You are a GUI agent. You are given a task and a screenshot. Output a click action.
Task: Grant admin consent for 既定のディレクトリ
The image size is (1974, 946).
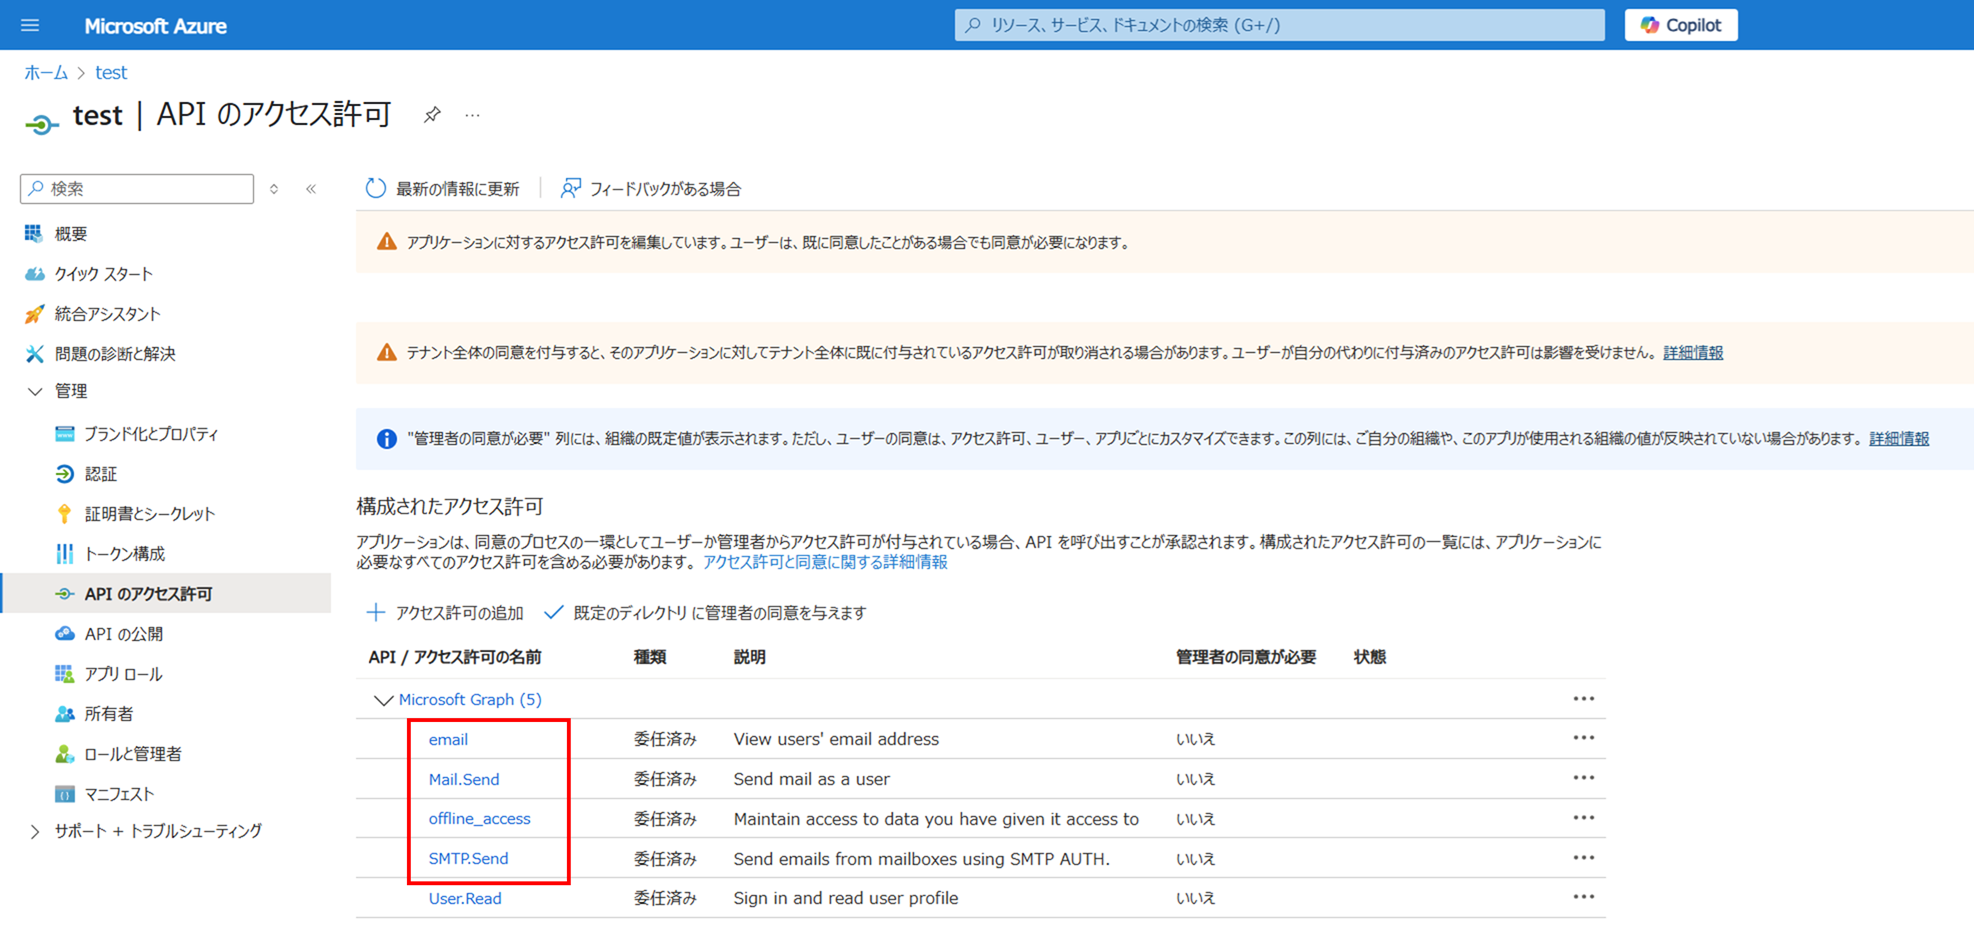[x=705, y=612]
